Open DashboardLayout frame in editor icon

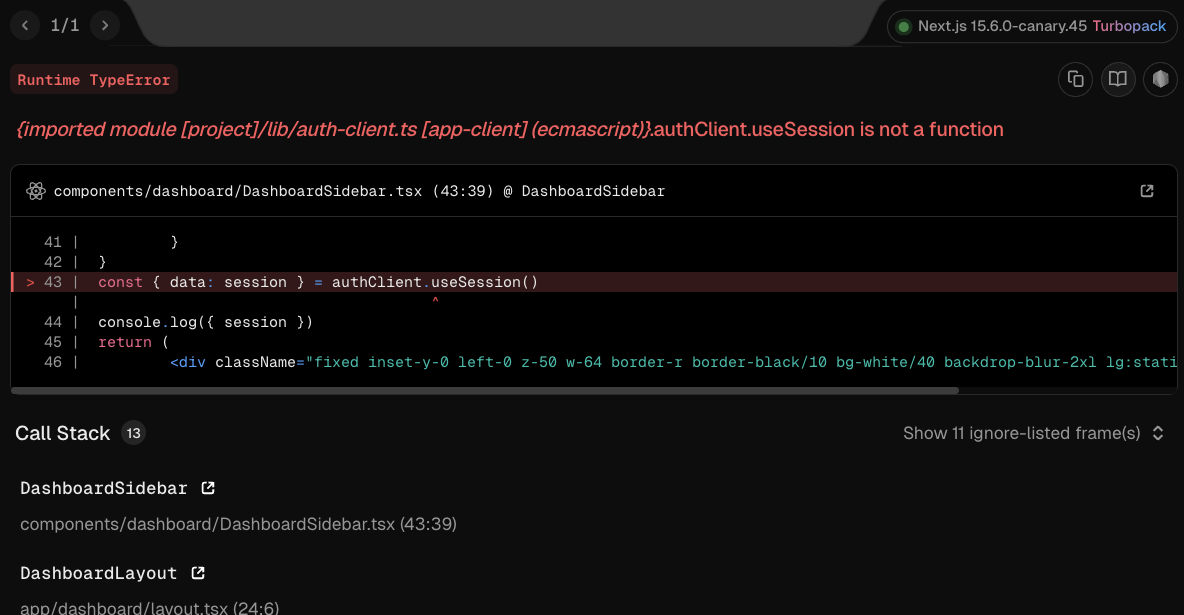coord(198,573)
